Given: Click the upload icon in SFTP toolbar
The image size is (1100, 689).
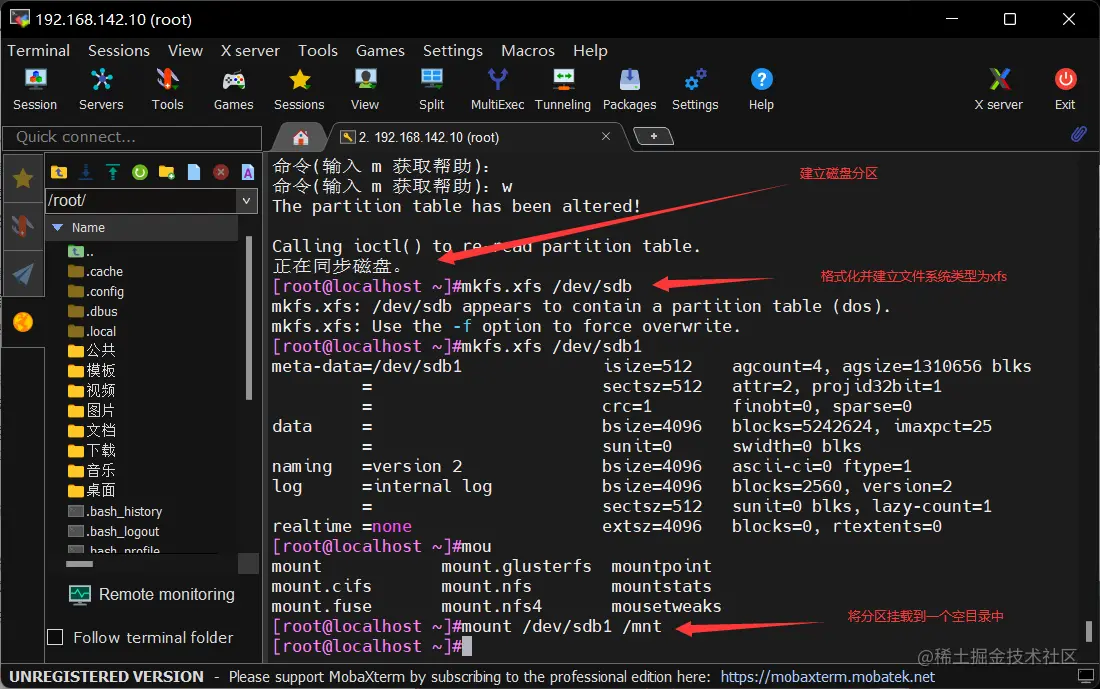Looking at the screenshot, I should point(113,172).
